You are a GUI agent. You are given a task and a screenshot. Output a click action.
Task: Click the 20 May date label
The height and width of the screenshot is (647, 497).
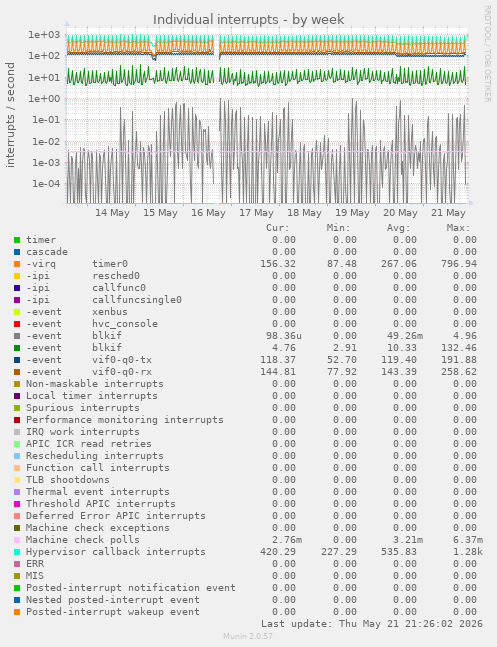pyautogui.click(x=400, y=213)
